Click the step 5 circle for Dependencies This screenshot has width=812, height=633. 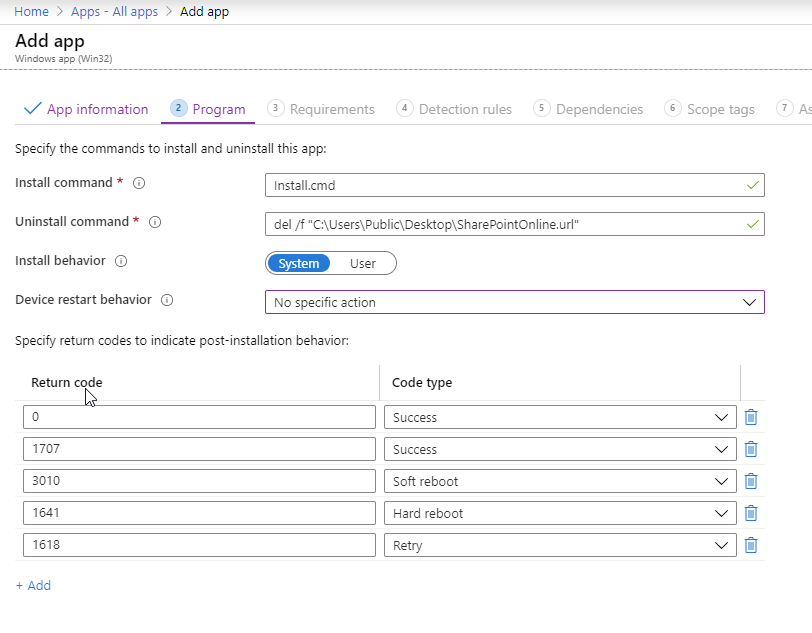pyautogui.click(x=542, y=108)
